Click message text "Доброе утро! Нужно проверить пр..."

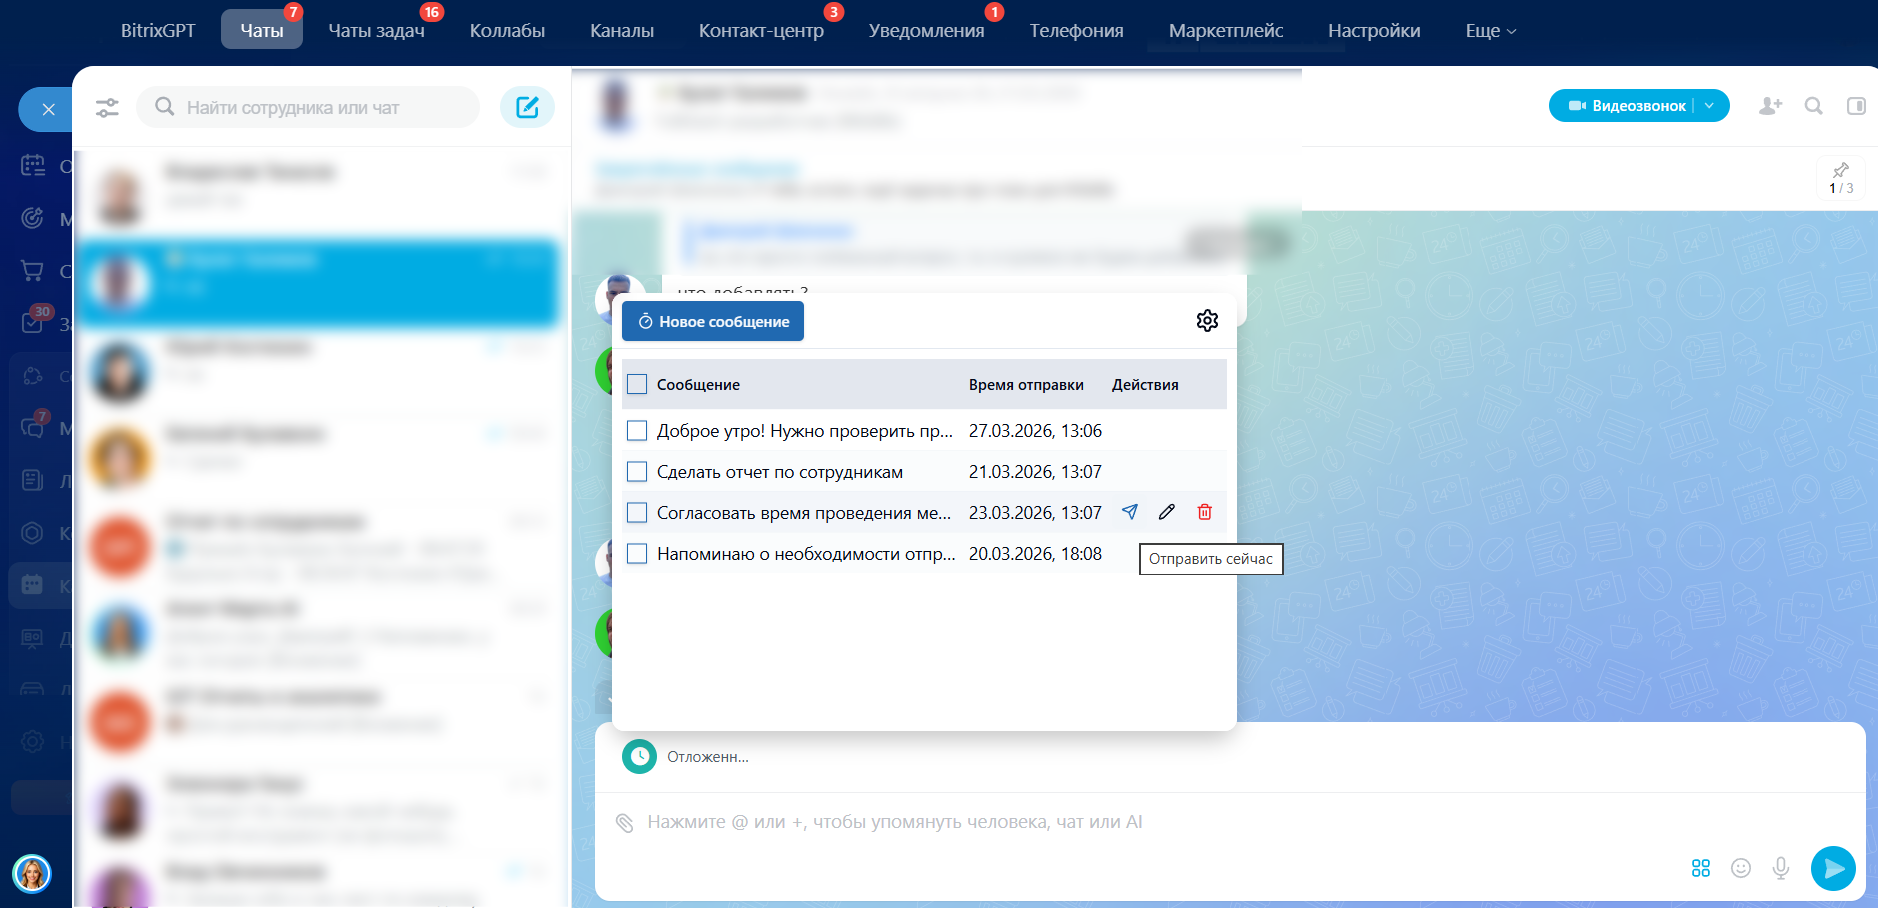point(805,431)
